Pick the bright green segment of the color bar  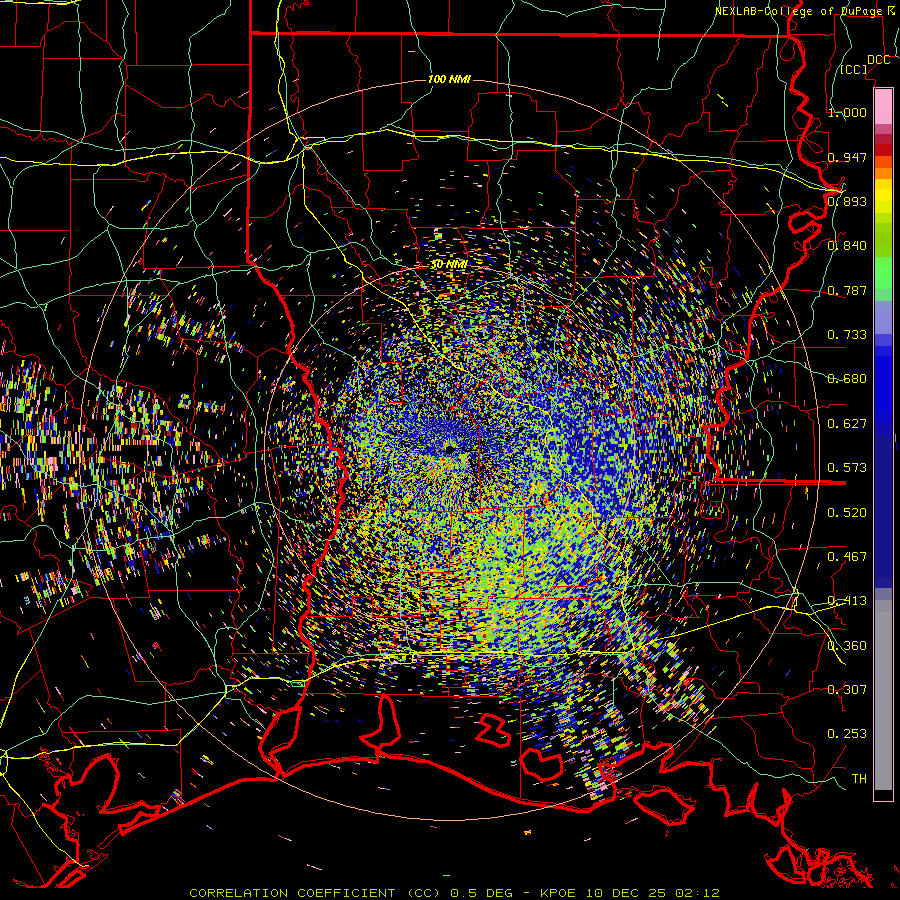[883, 273]
